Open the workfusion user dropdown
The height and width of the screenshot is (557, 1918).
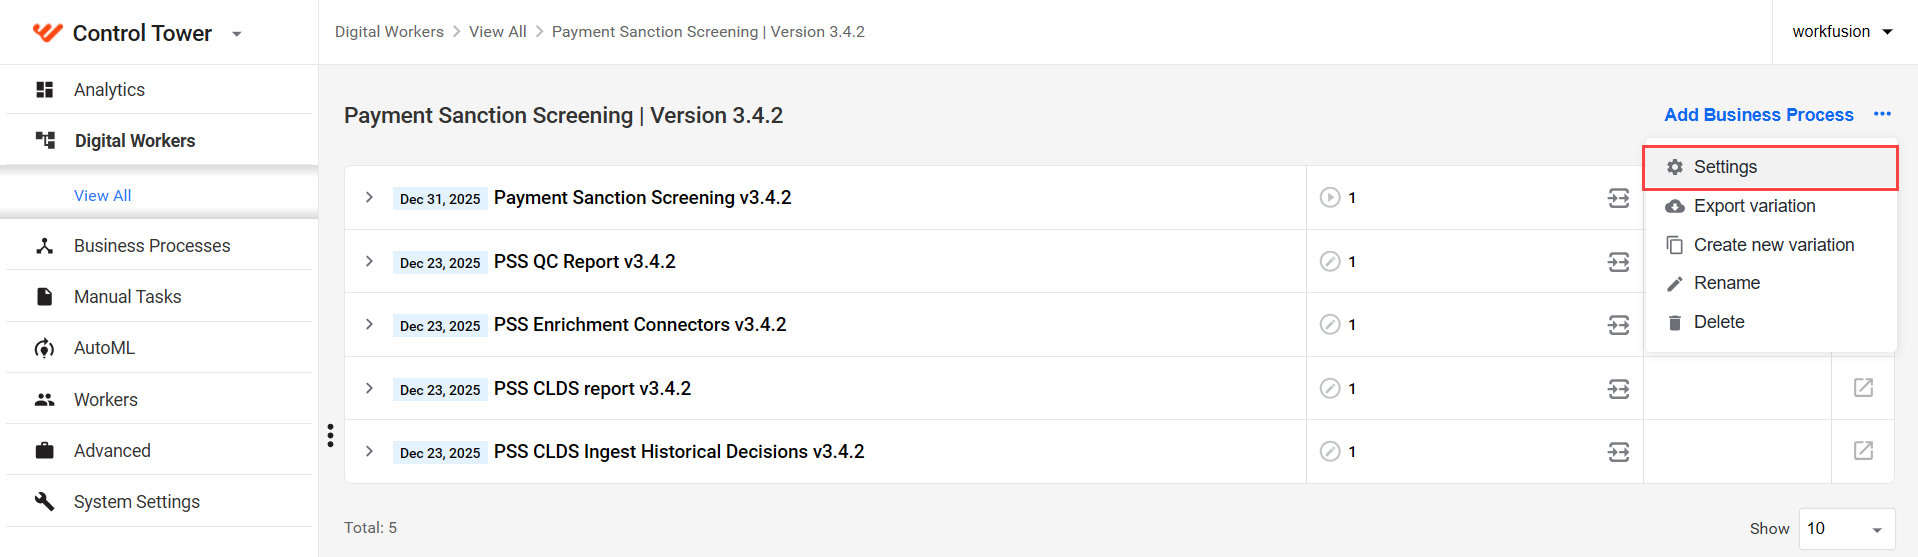click(1842, 32)
